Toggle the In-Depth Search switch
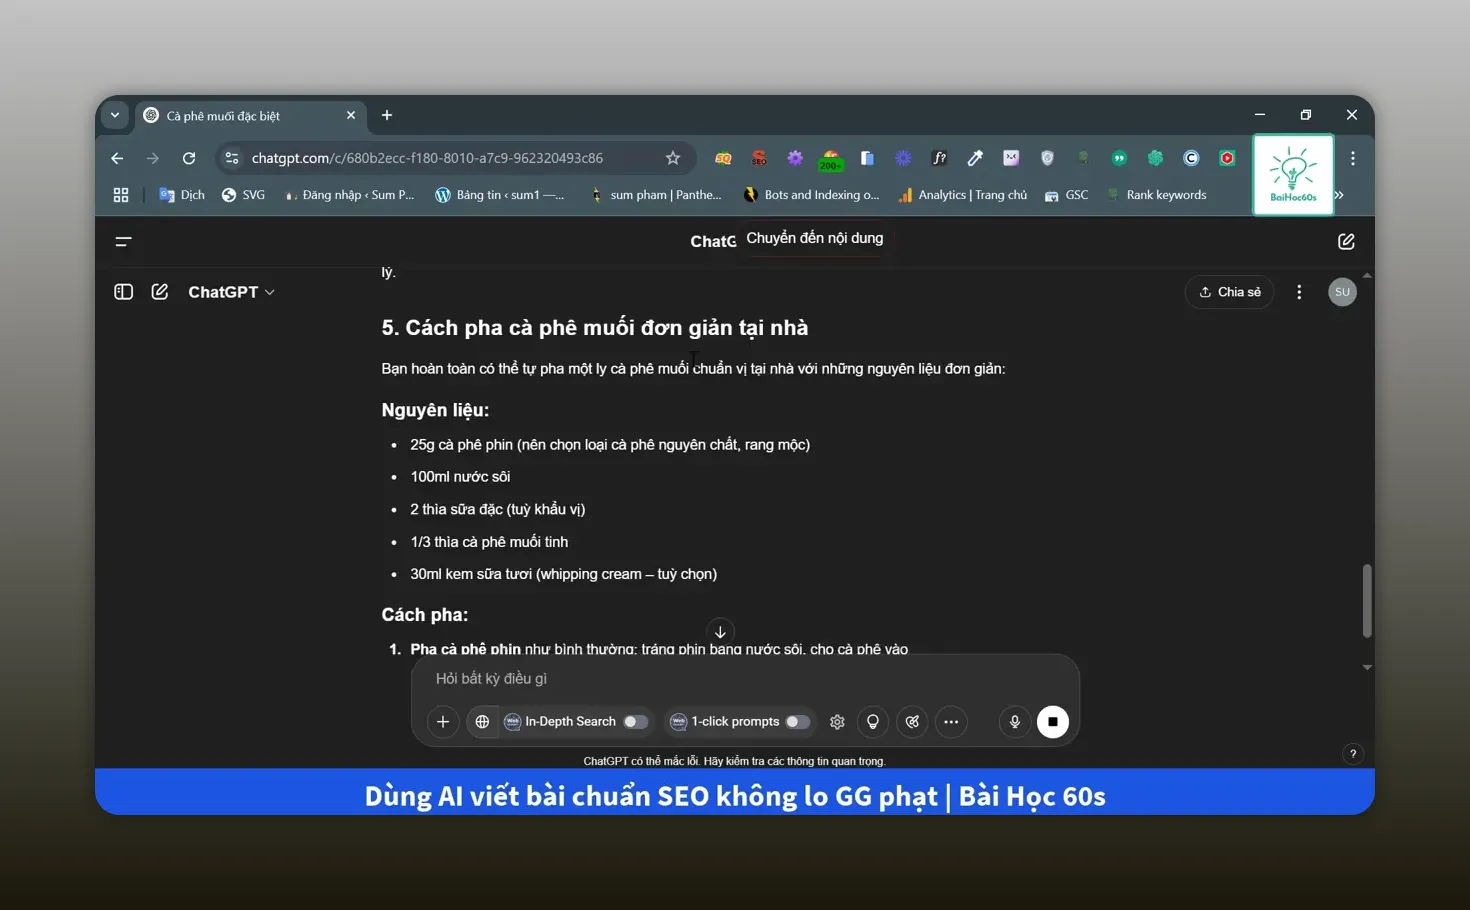1470x910 pixels. click(635, 722)
